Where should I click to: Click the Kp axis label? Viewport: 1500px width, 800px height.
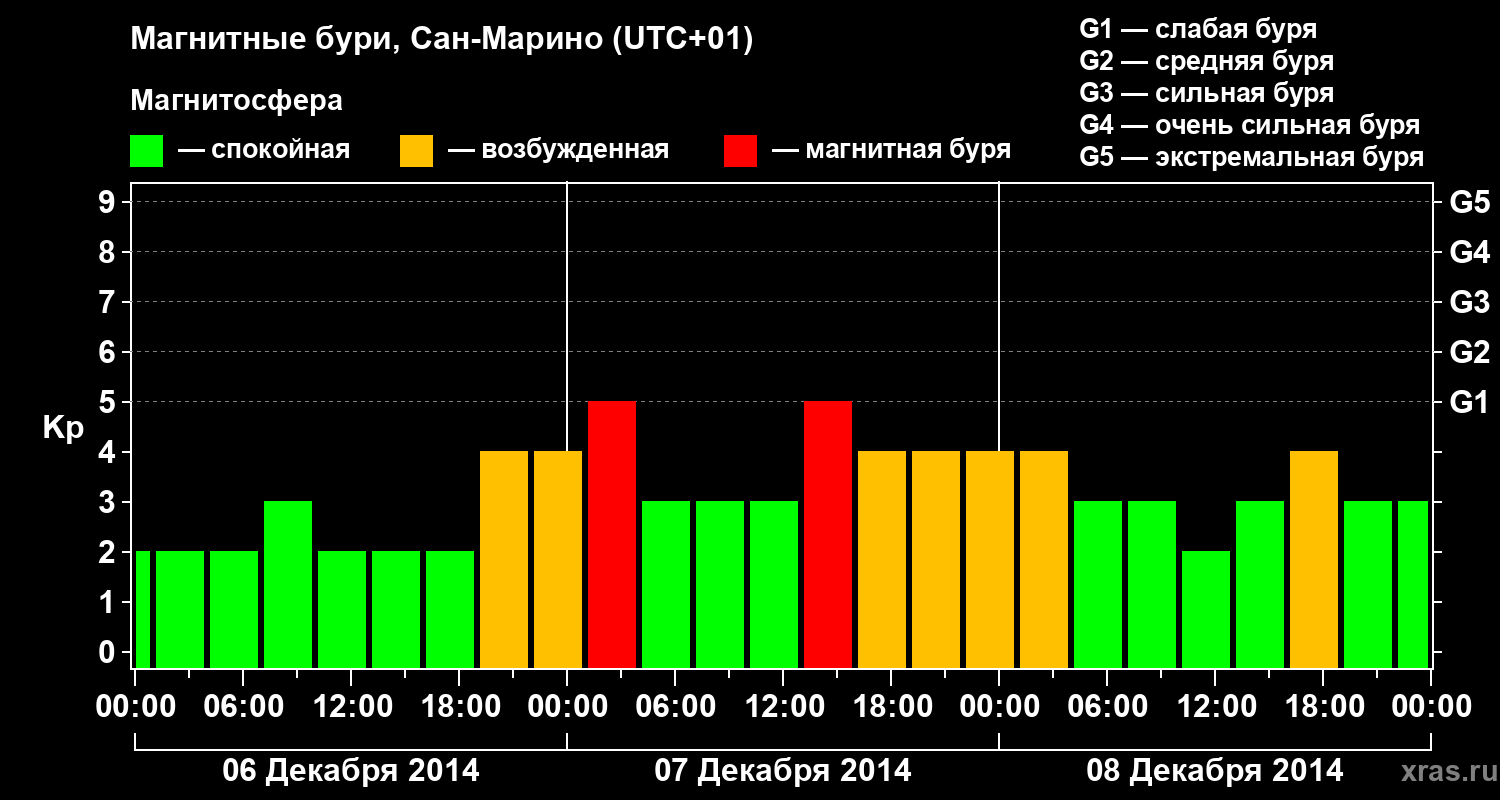(x=63, y=428)
